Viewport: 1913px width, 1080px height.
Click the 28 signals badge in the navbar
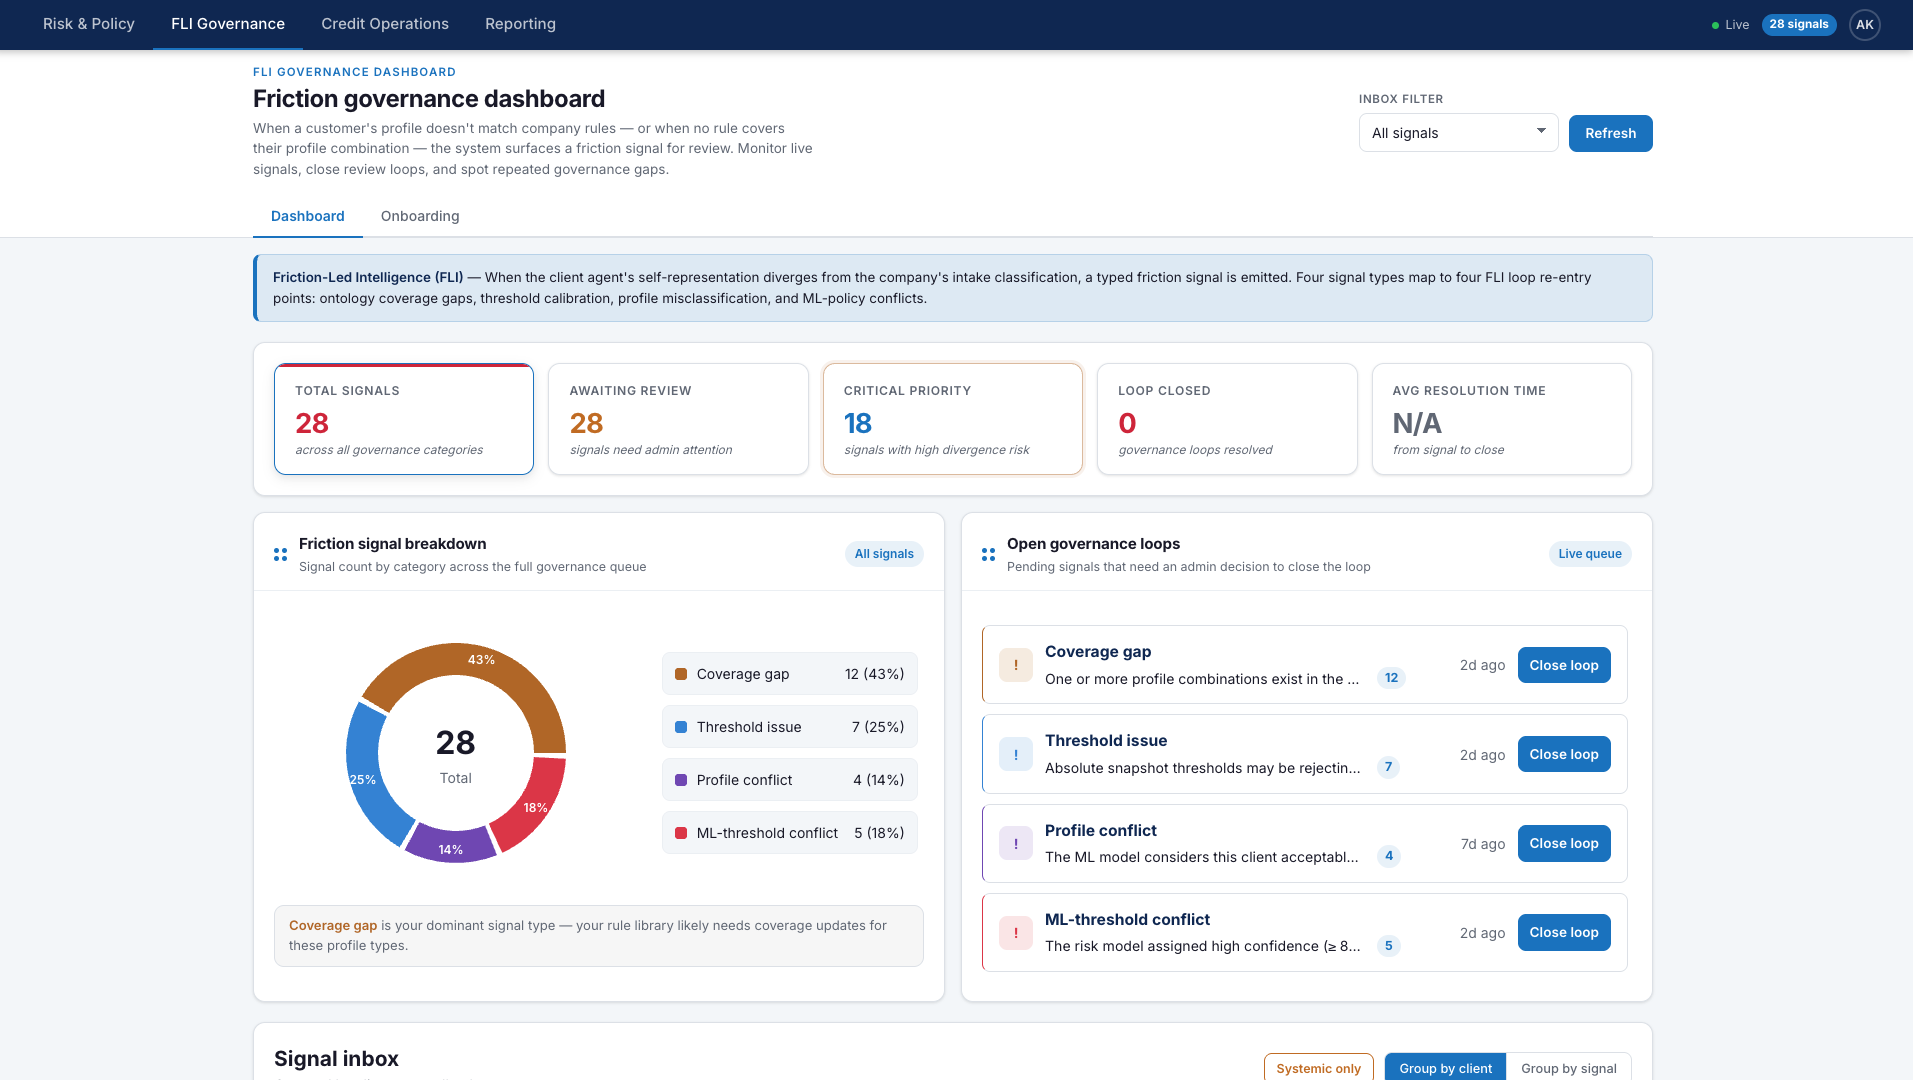click(x=1799, y=24)
